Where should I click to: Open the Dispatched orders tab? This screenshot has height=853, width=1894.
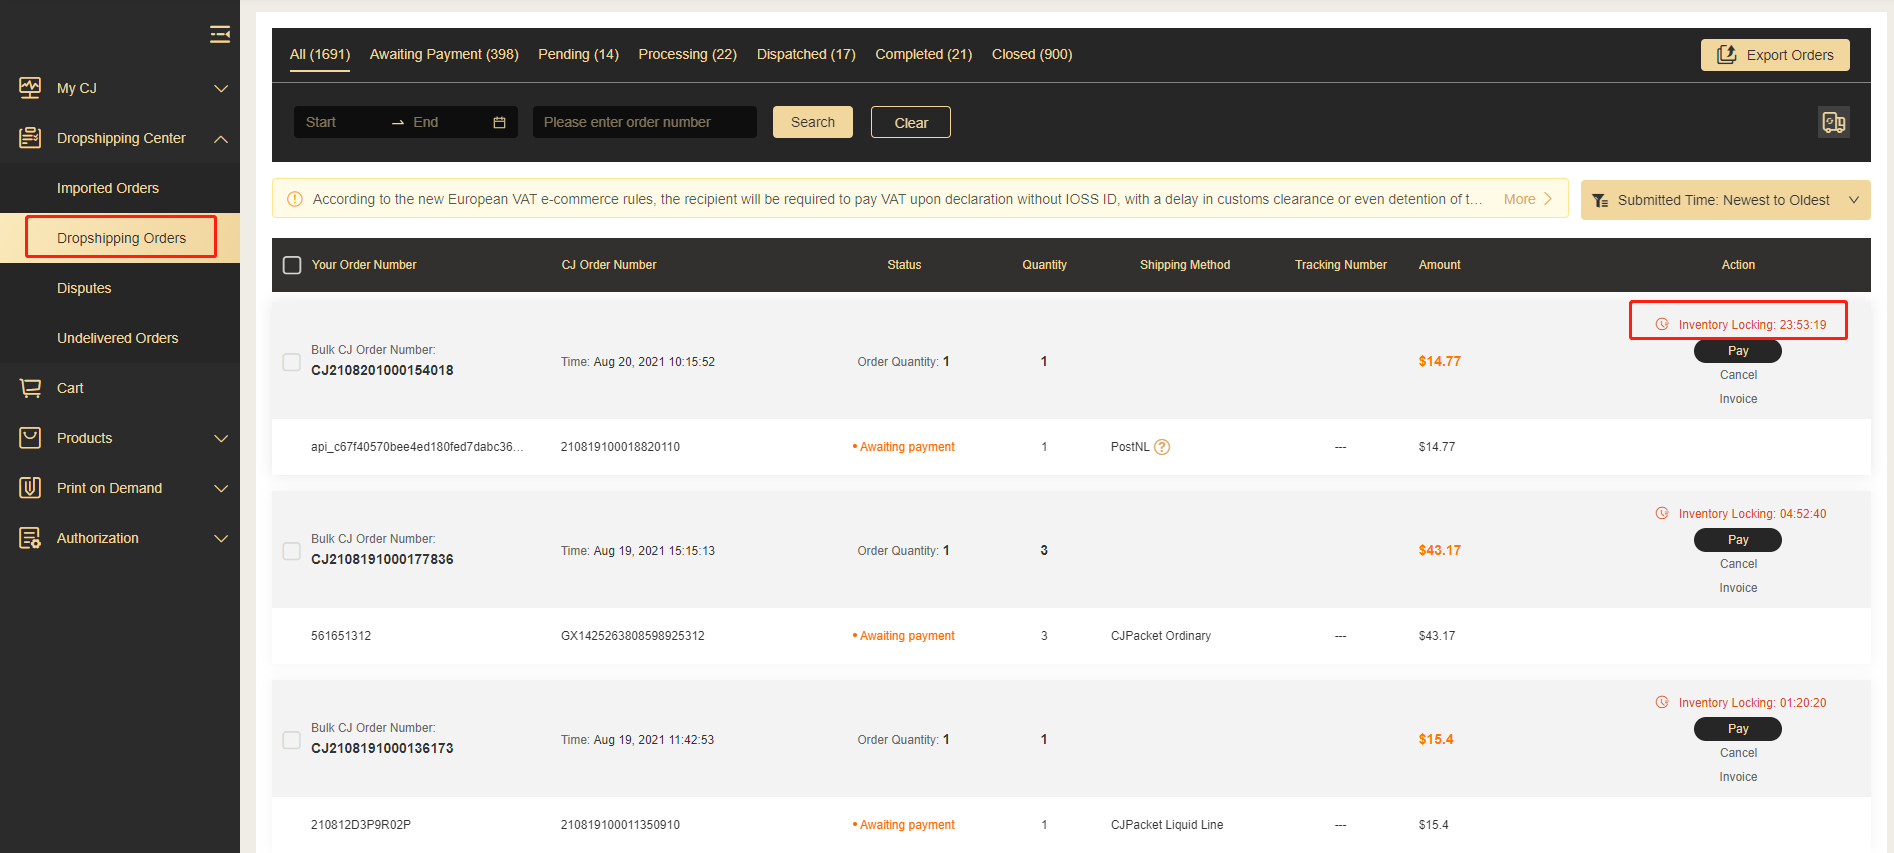[x=806, y=54]
